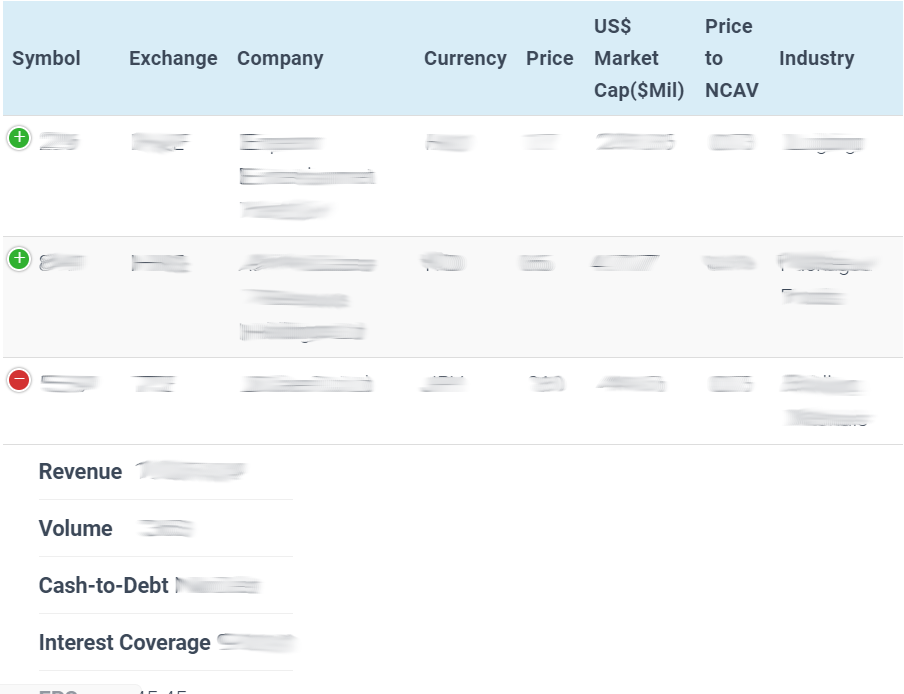Expand the first table row with green plus
This screenshot has height=694, width=904.
19,138
